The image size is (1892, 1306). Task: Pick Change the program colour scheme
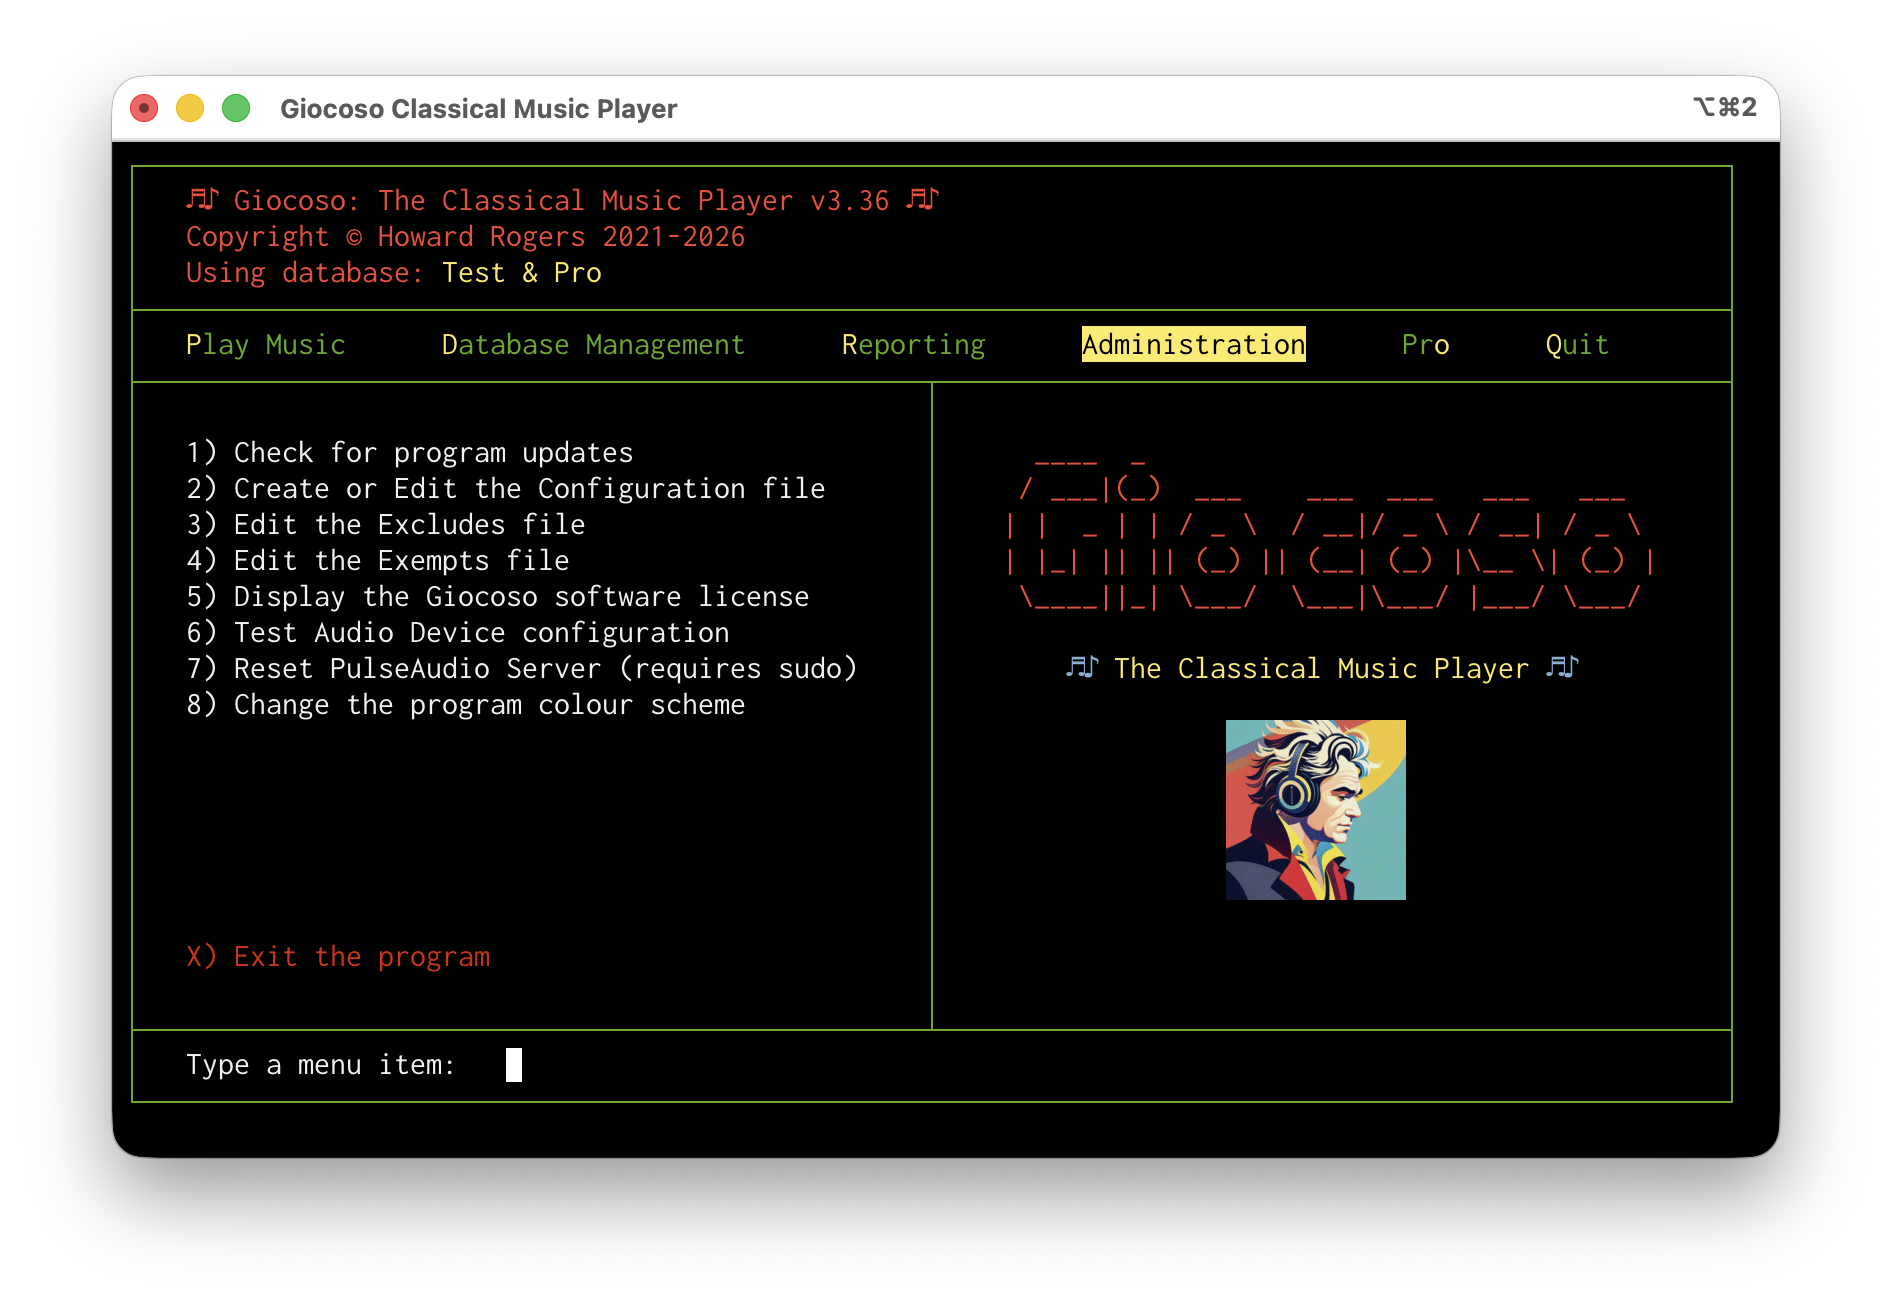[466, 705]
